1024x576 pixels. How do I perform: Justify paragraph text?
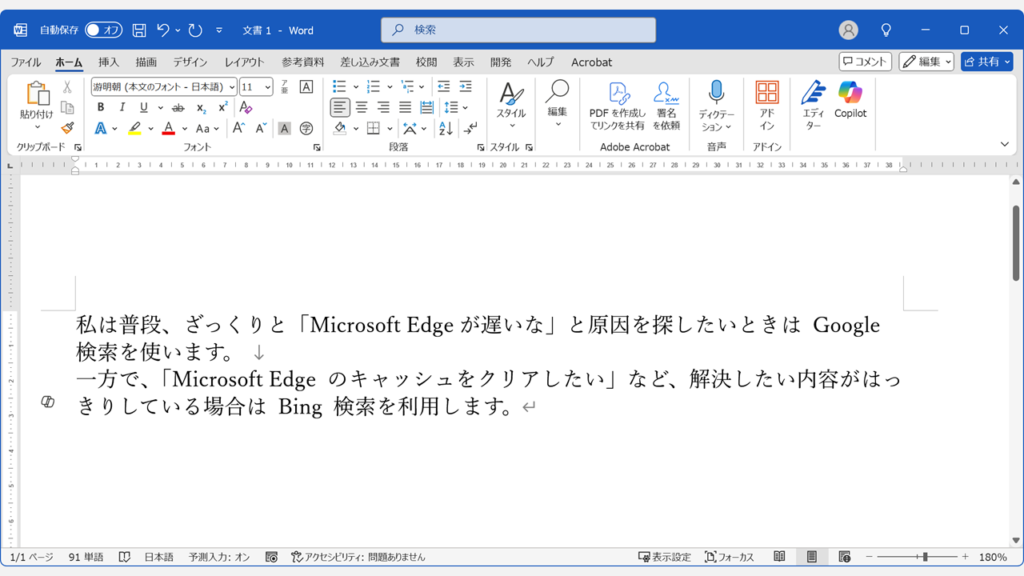point(405,107)
